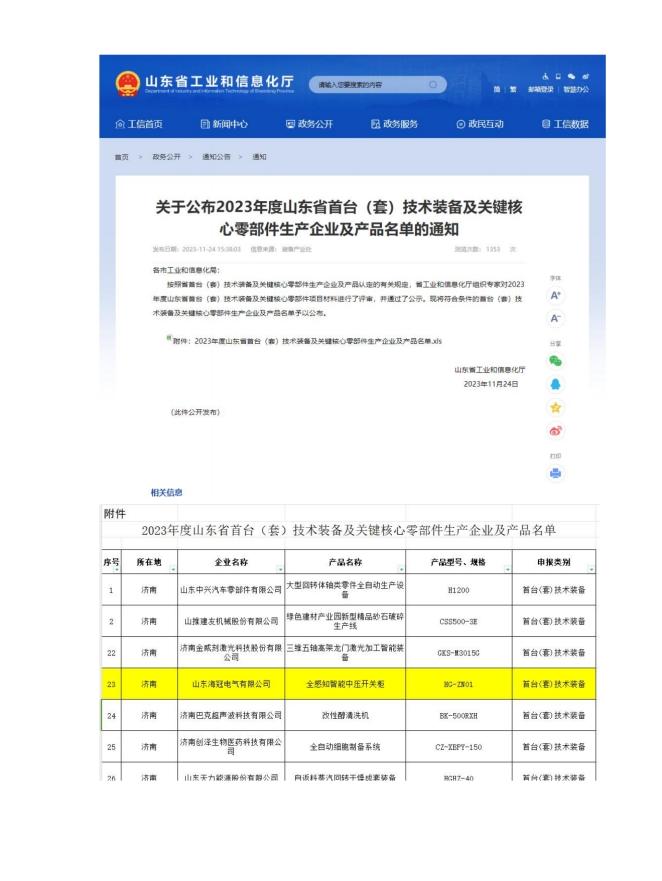
Task: Switch to Simplified Chinese with 简 link
Action: tap(497, 89)
